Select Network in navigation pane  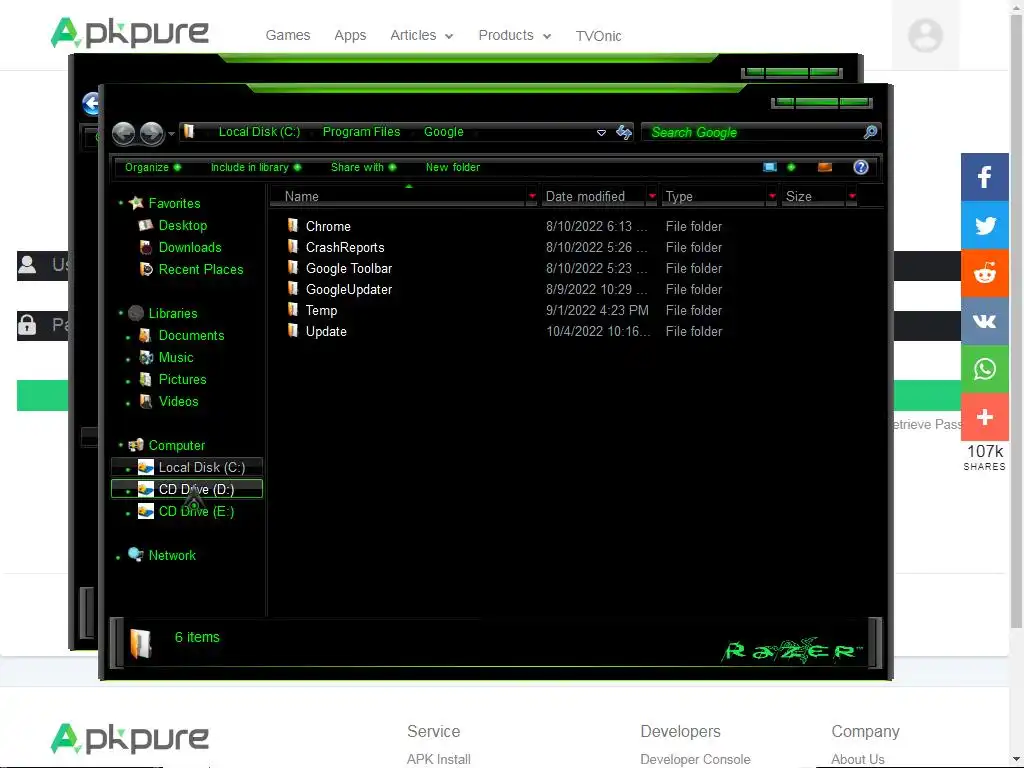pos(172,556)
